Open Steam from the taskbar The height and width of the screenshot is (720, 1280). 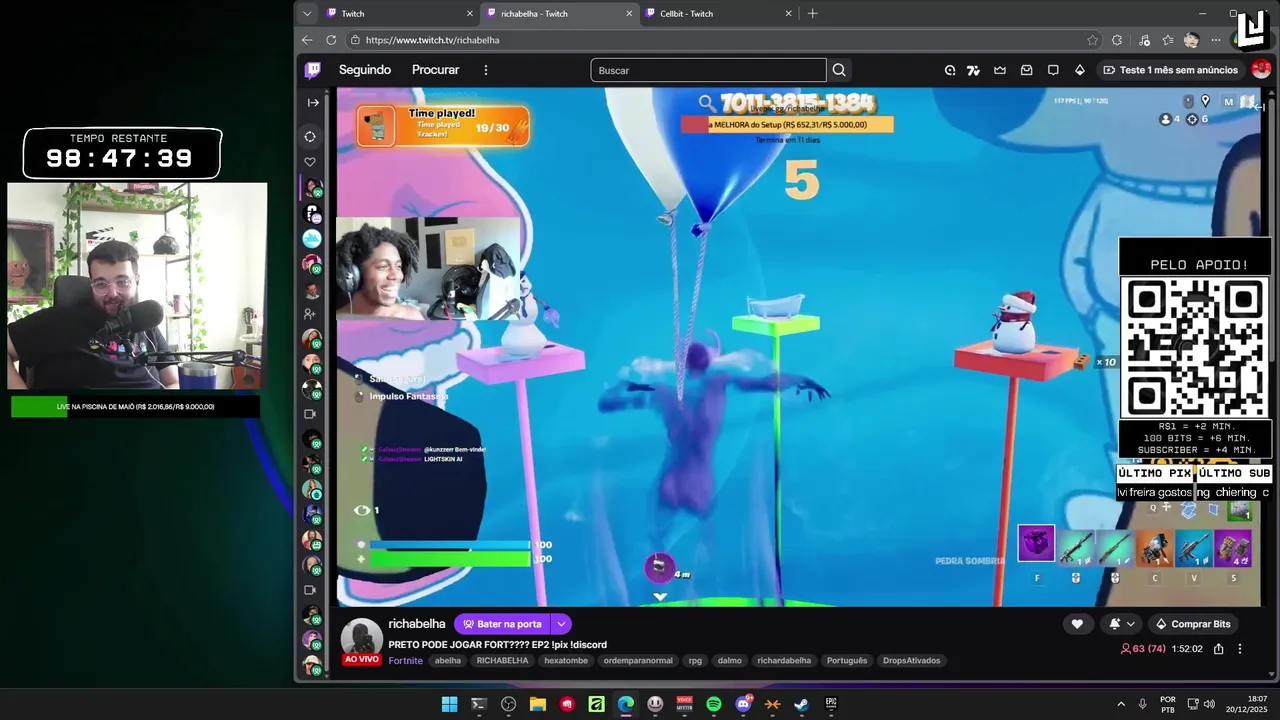tap(801, 704)
